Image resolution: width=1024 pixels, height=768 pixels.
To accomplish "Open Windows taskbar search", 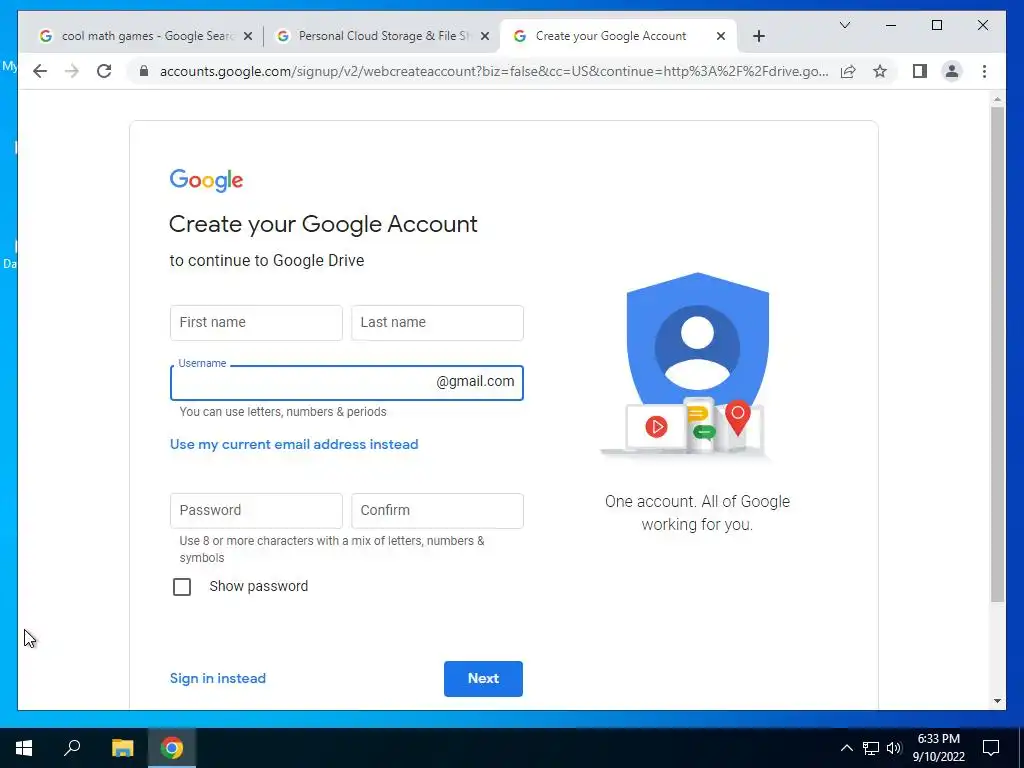I will click(x=72, y=748).
